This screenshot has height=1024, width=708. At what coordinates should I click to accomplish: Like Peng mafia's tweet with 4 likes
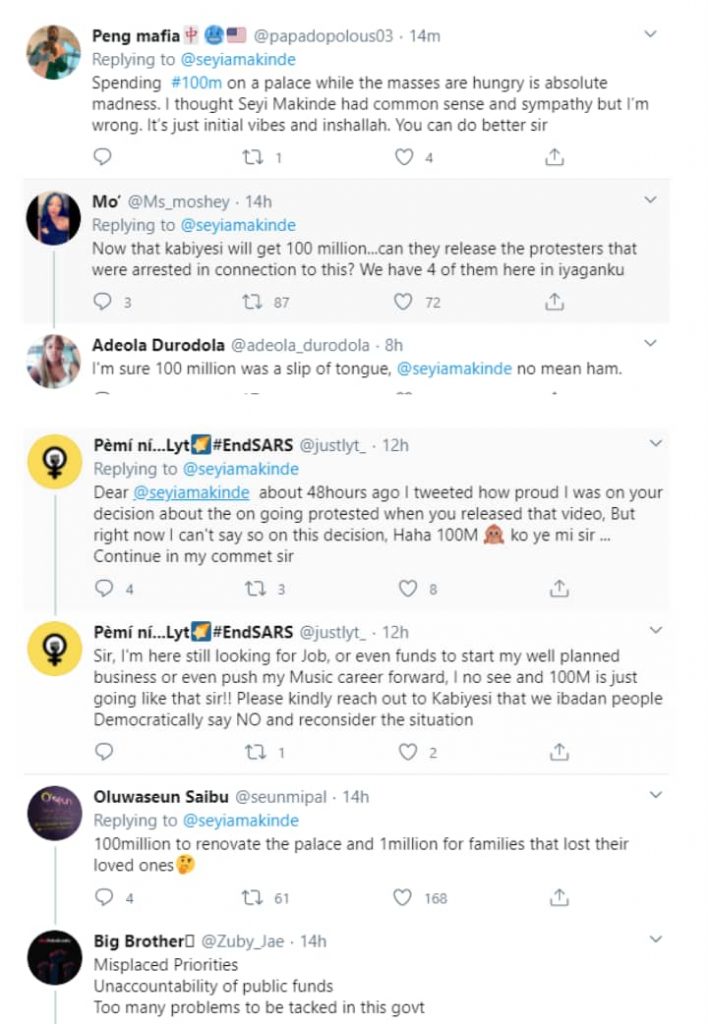pos(403,157)
